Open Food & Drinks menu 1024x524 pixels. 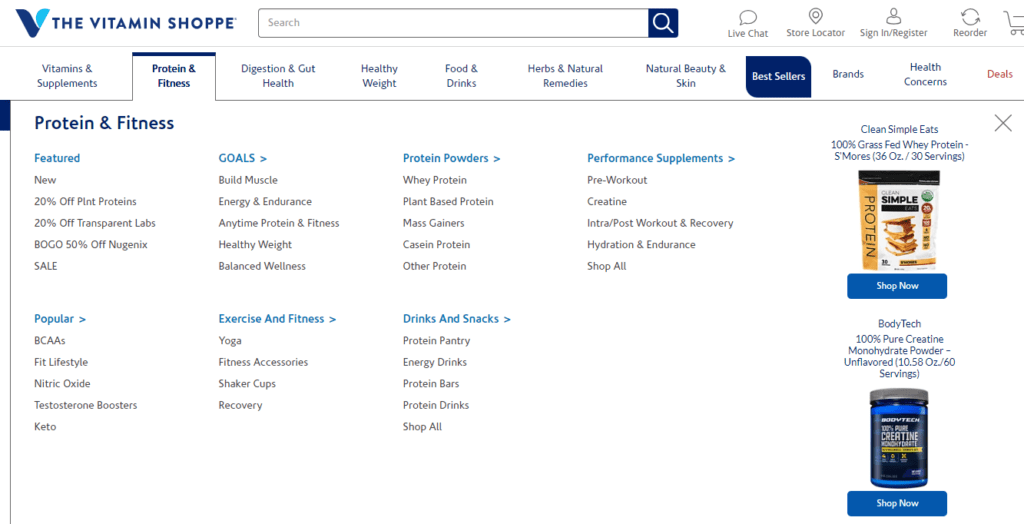[x=461, y=76]
